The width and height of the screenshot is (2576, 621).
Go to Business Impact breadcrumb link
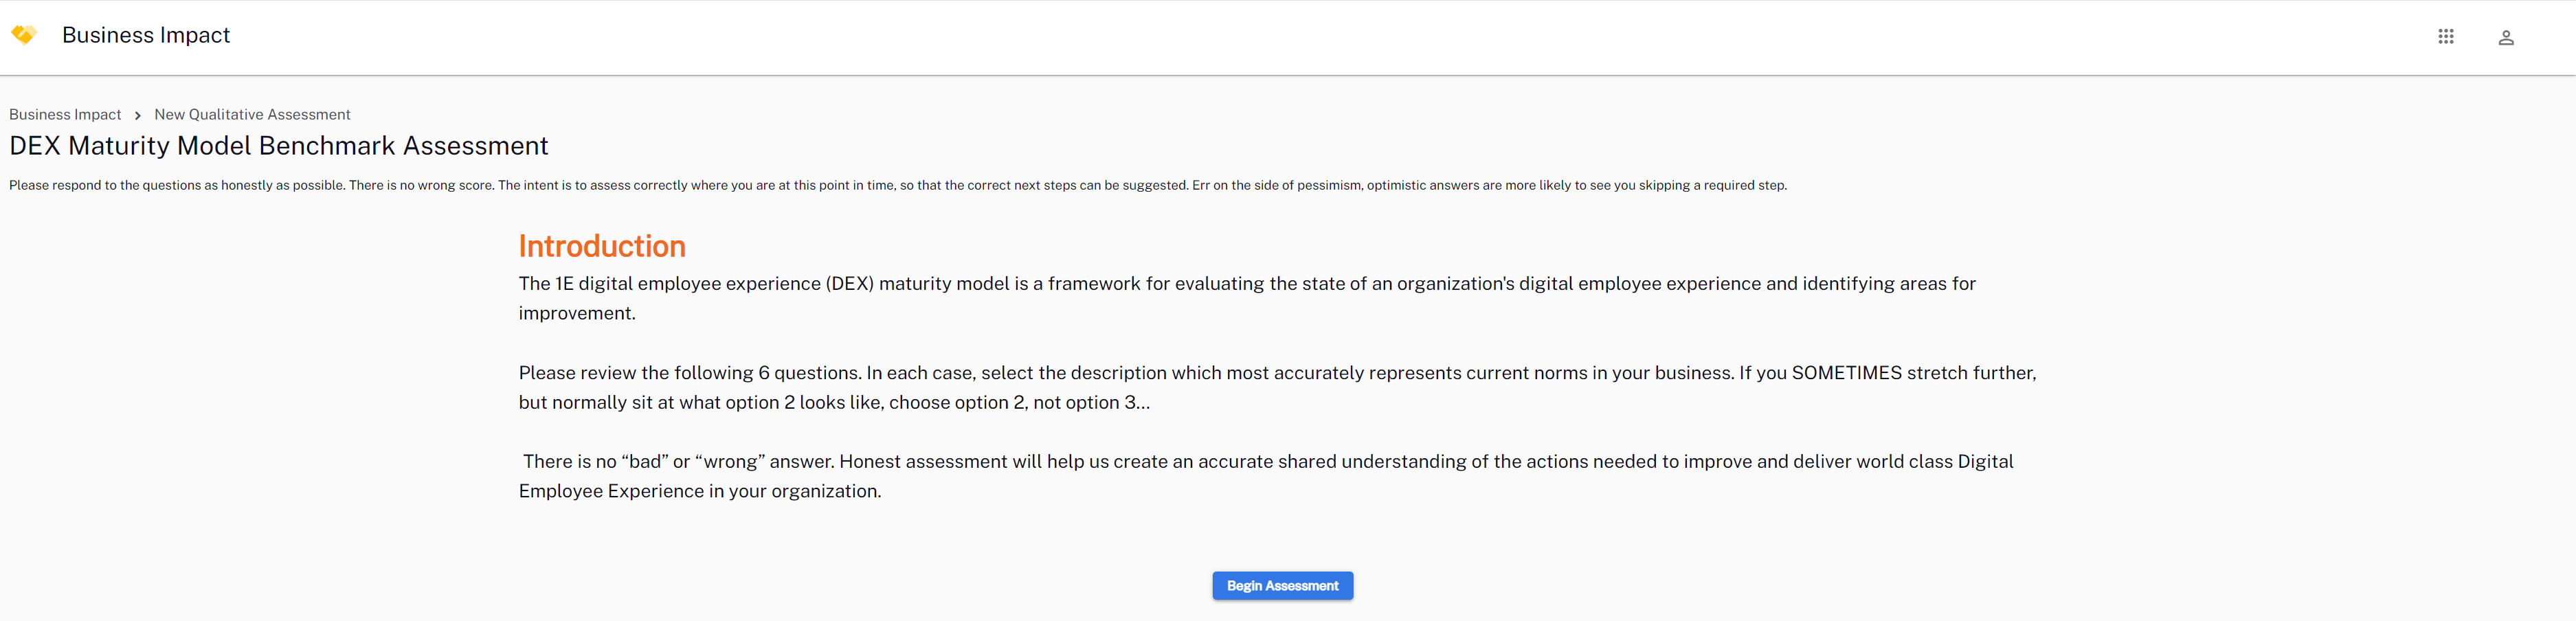(x=65, y=115)
